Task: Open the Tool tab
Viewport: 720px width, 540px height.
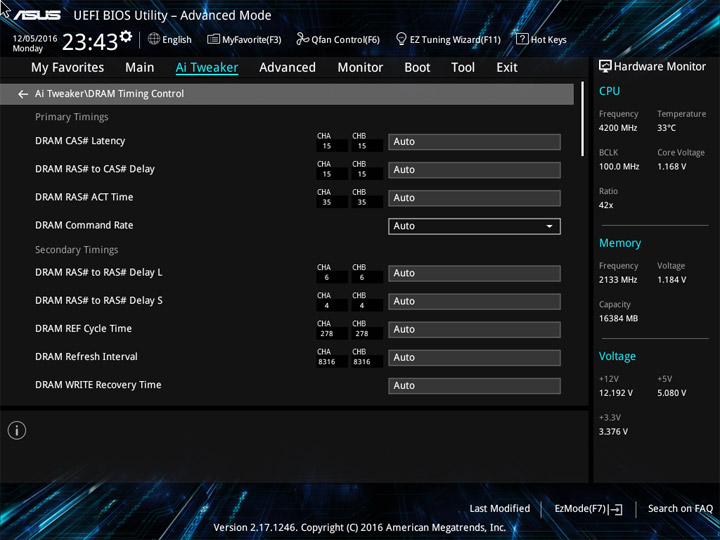Action: coord(463,68)
